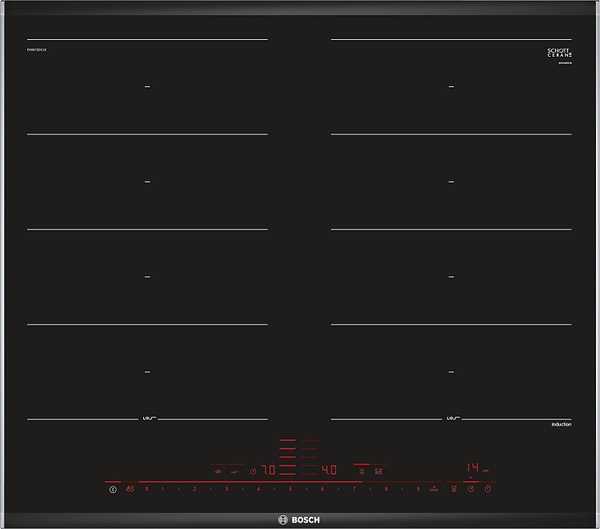The image size is (600, 529).
Task: Tap the hourglass kitchen timer icon
Action: tap(454, 489)
